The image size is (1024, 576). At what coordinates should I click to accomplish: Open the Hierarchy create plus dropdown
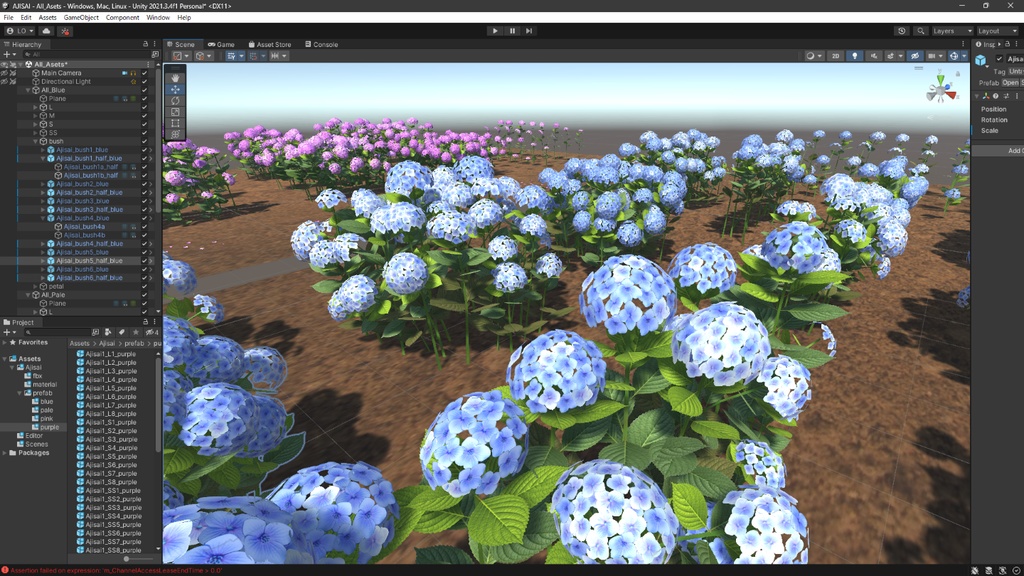pos(10,54)
